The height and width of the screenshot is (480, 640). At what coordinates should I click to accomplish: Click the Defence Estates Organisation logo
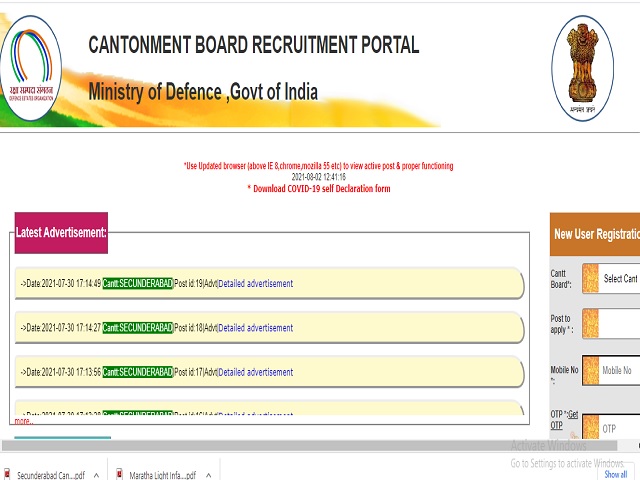tap(31, 68)
